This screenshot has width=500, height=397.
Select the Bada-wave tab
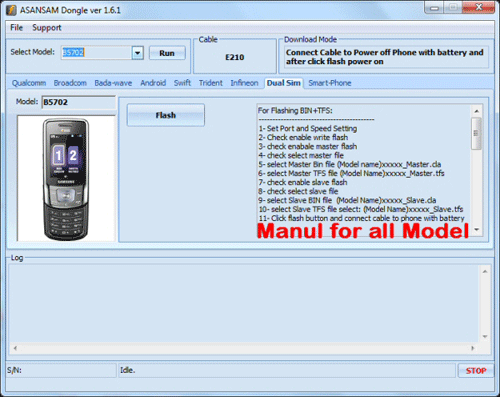[113, 83]
